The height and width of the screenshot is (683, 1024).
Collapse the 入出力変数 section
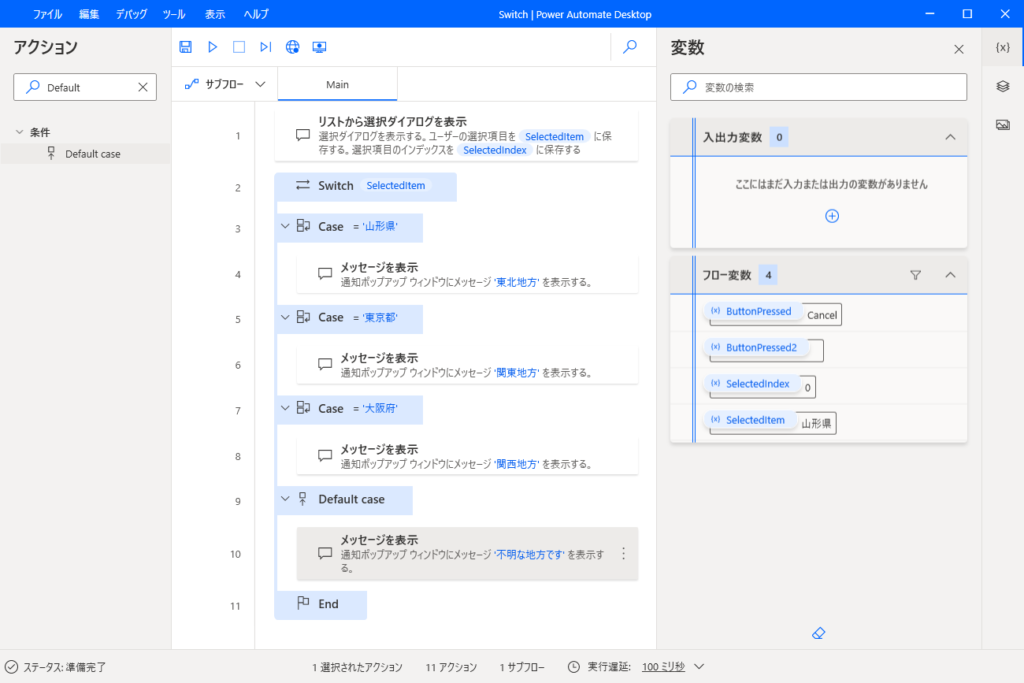[x=950, y=137]
